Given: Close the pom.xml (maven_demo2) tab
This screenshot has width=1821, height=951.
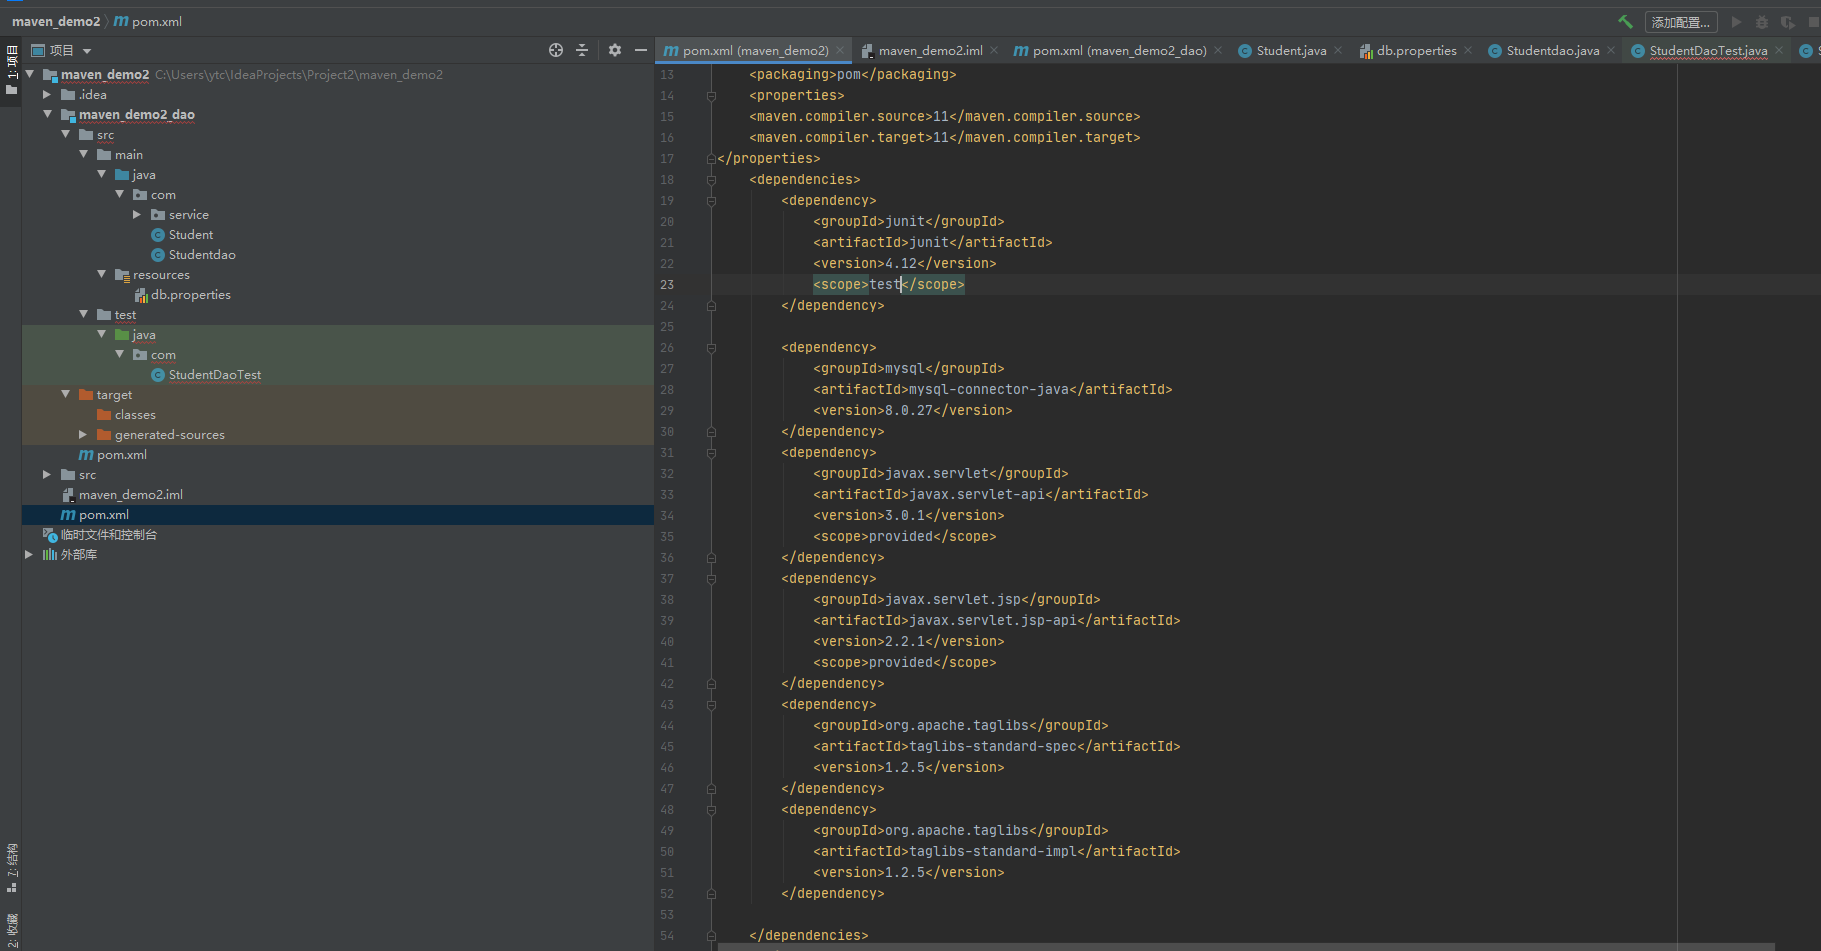Looking at the screenshot, I should 840,50.
